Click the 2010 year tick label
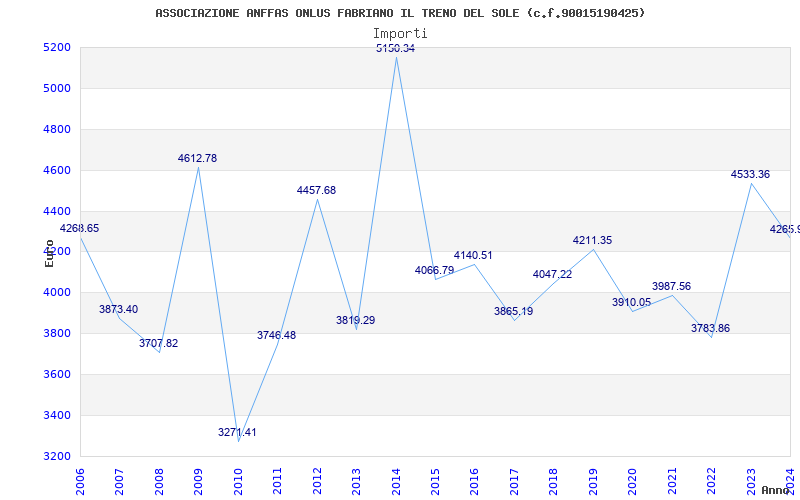800x500 pixels. click(238, 482)
